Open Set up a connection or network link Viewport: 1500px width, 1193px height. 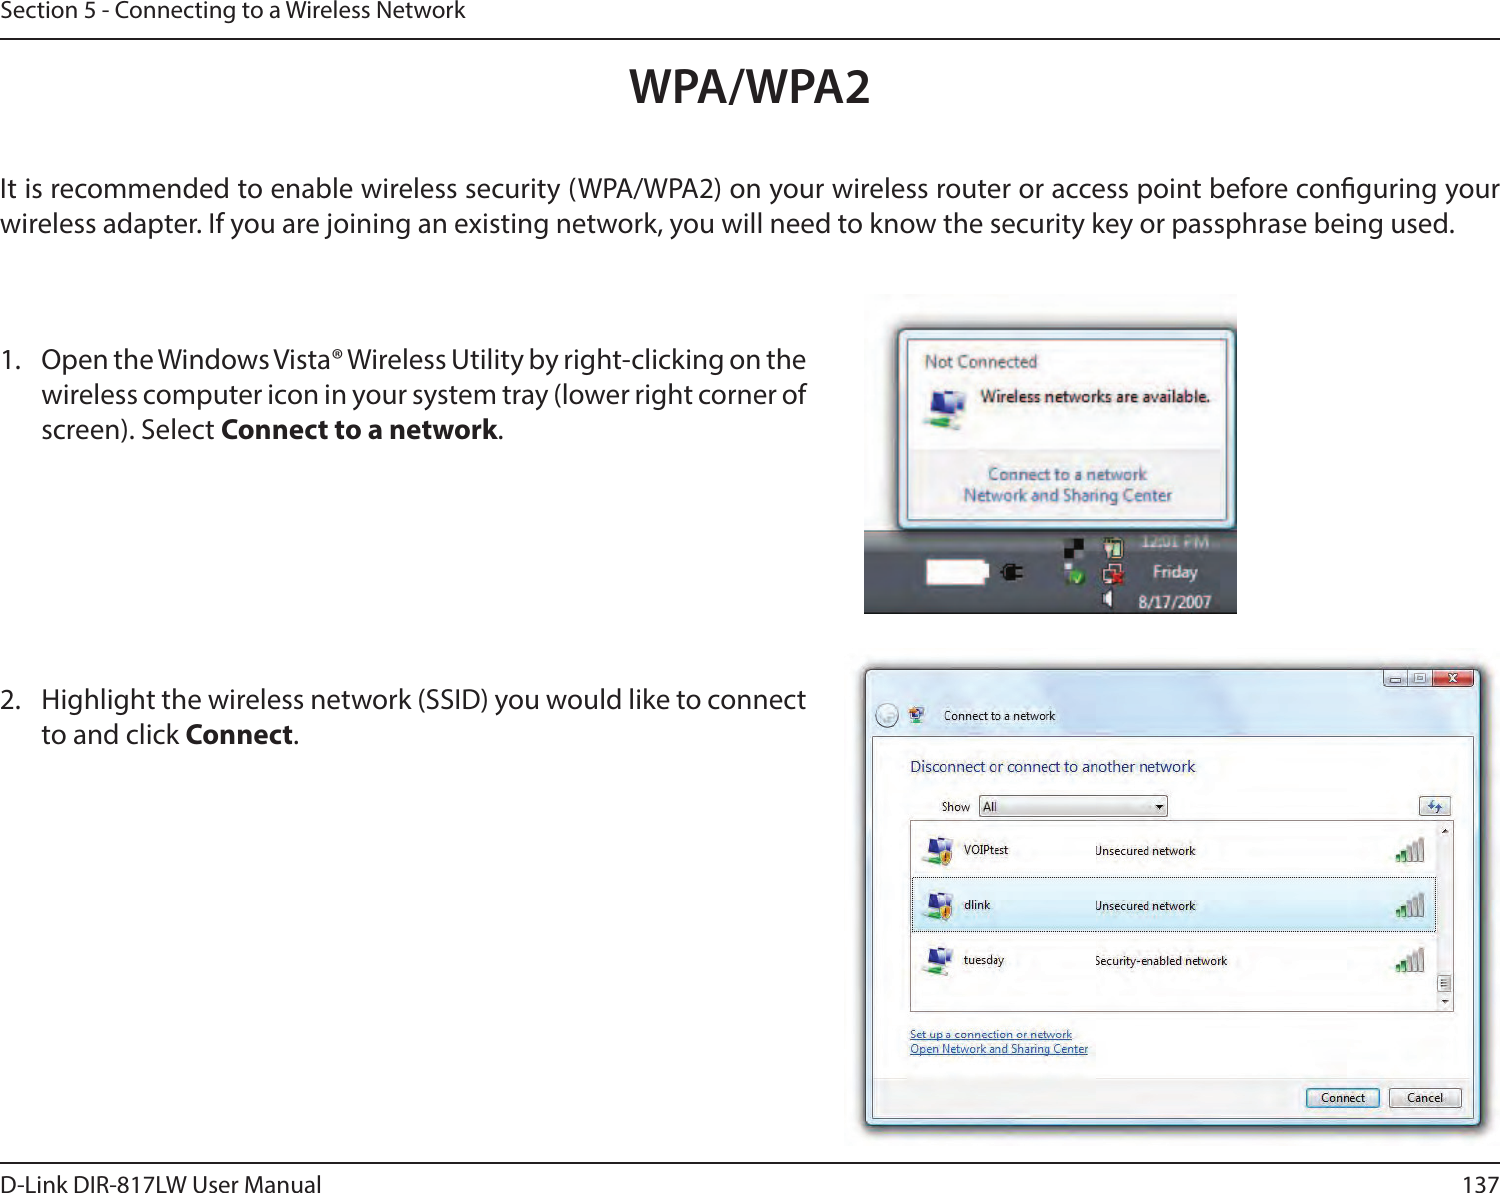[x=990, y=1034]
